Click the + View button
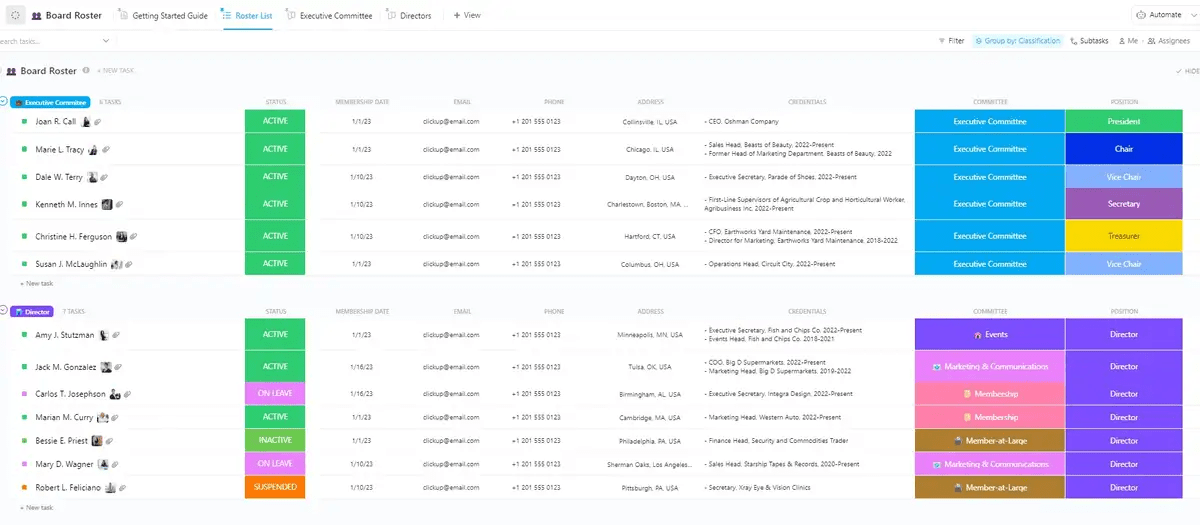Image resolution: width=1200 pixels, height=525 pixels. [x=467, y=16]
